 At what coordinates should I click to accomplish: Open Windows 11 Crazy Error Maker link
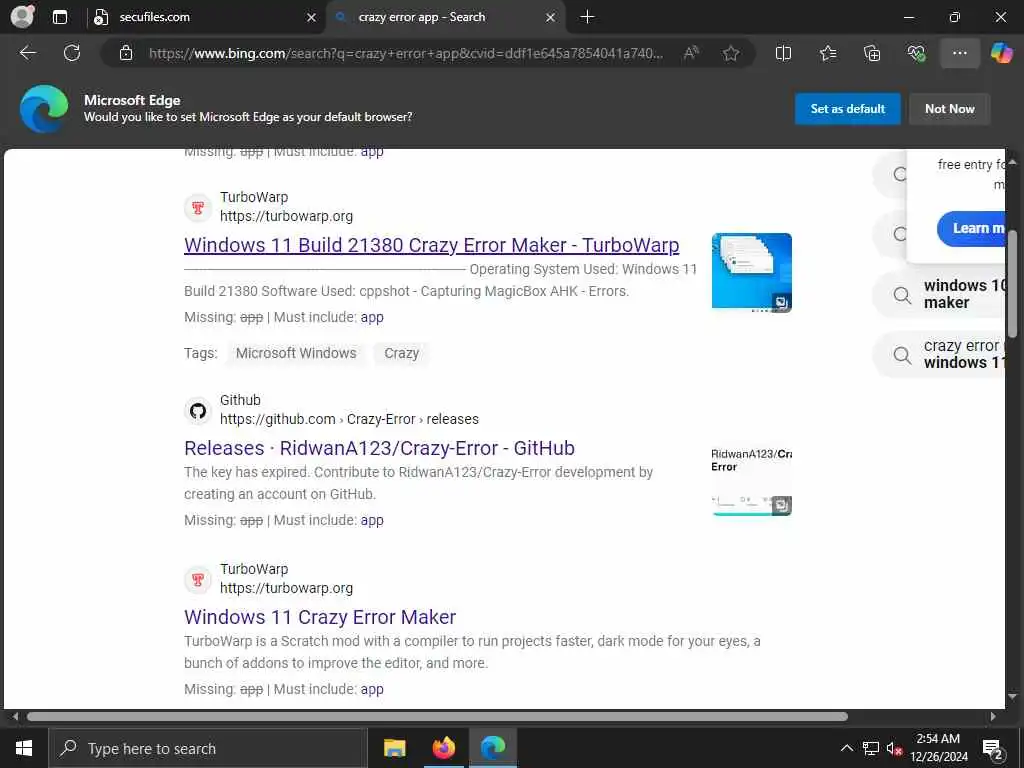point(320,617)
